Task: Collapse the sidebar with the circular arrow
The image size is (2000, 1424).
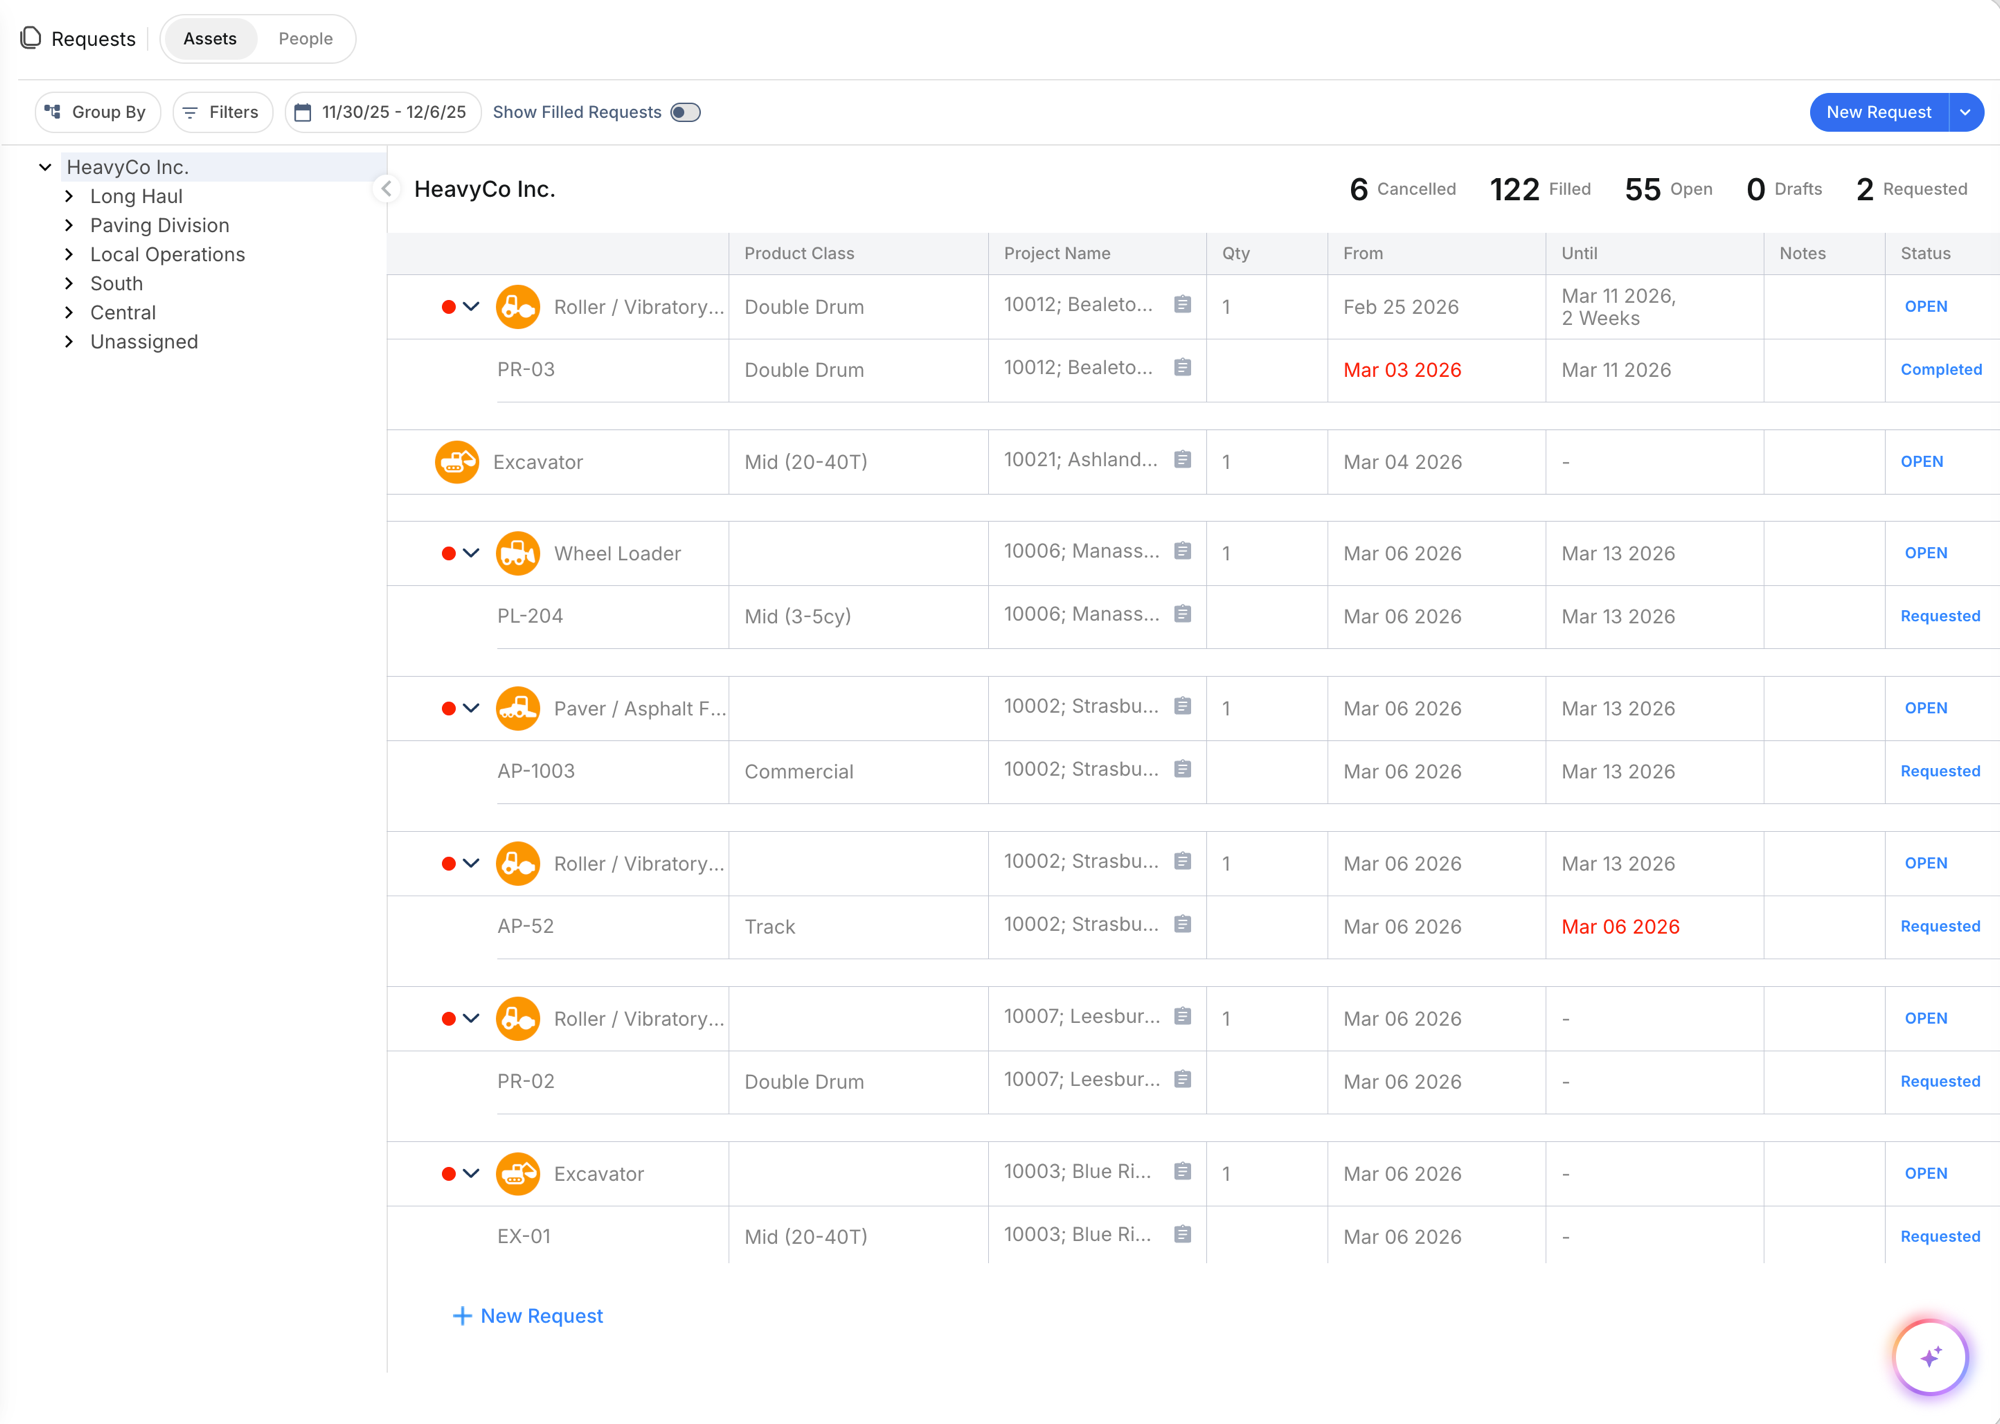Action: tap(385, 188)
